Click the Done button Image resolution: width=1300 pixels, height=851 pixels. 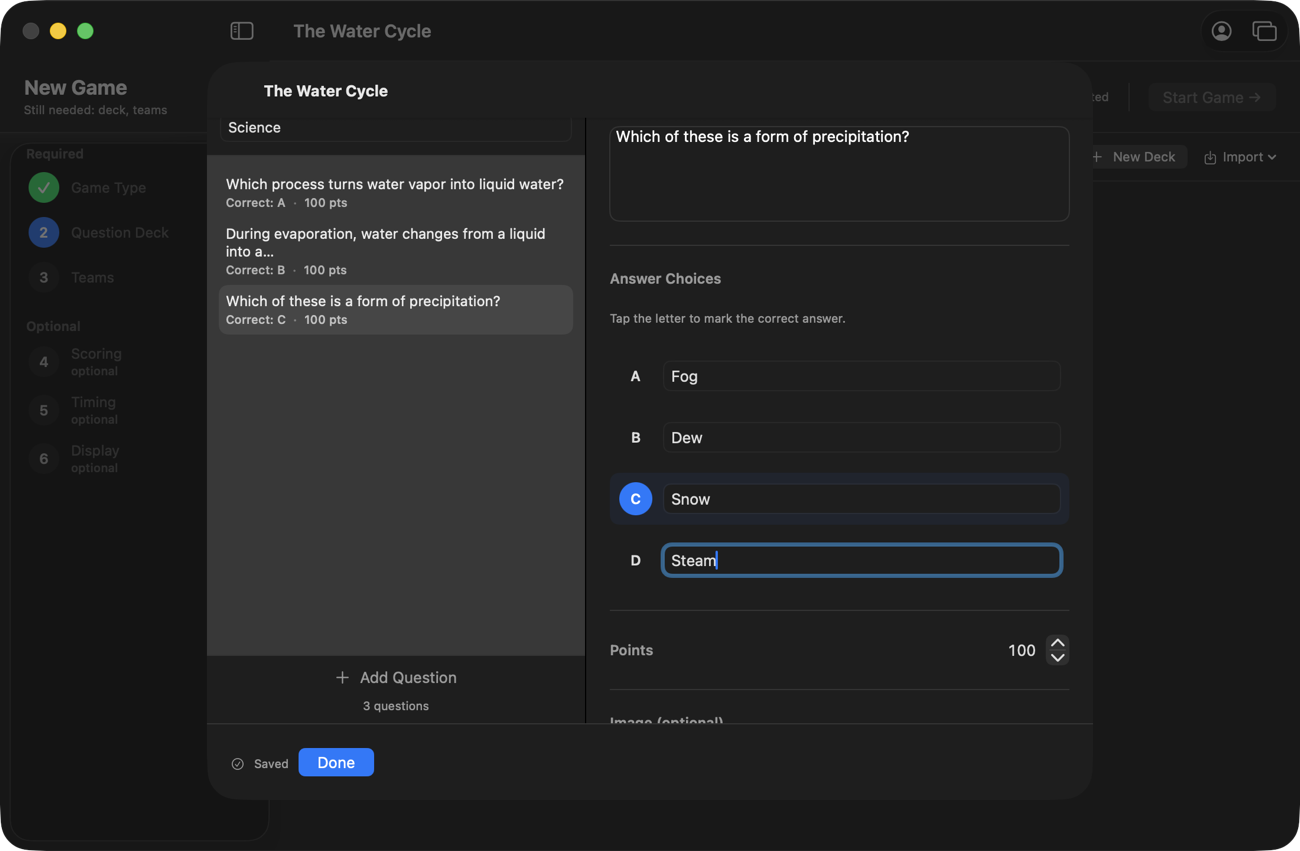[x=336, y=762]
